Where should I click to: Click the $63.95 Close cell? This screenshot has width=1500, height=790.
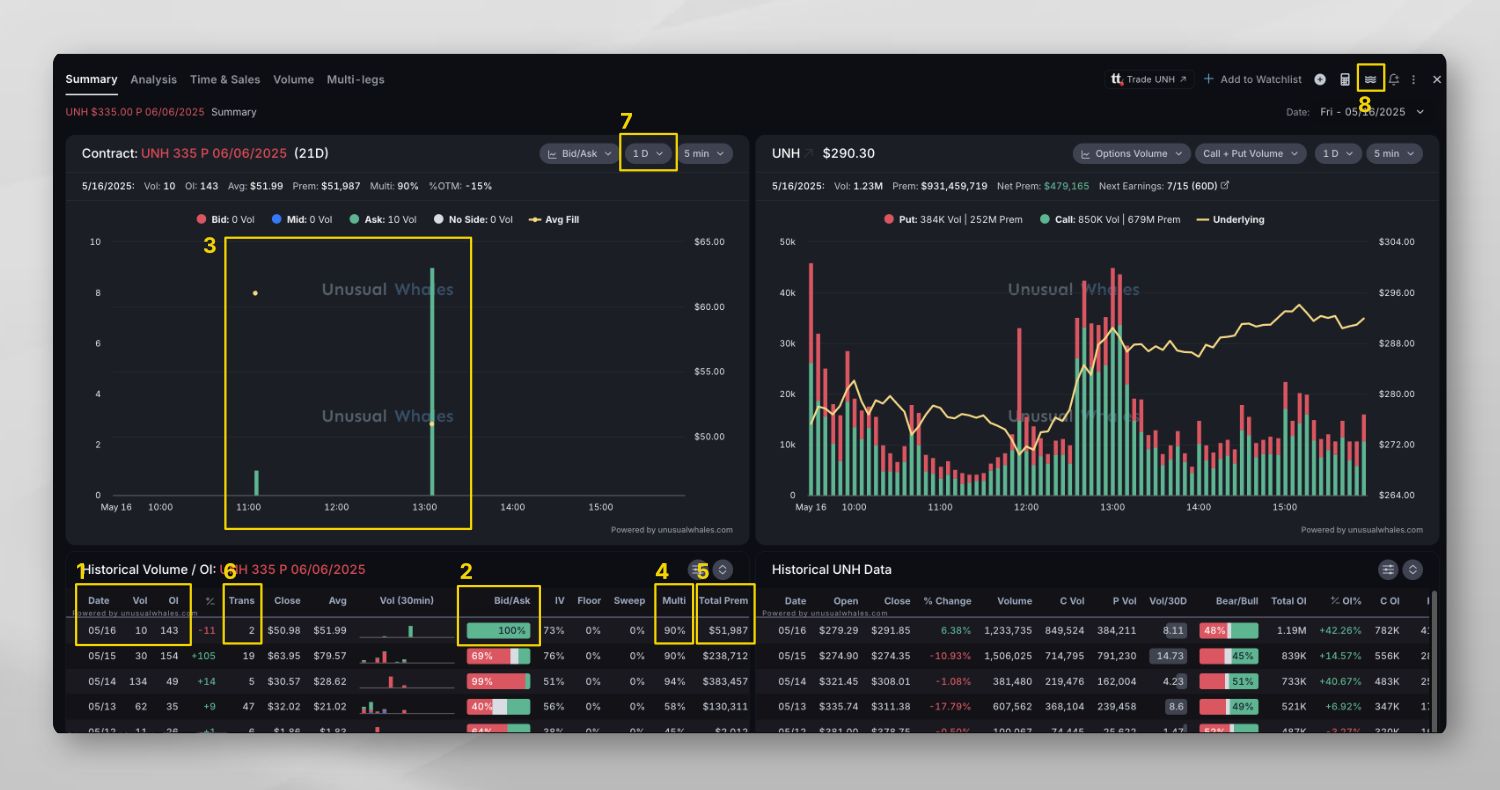click(284, 656)
